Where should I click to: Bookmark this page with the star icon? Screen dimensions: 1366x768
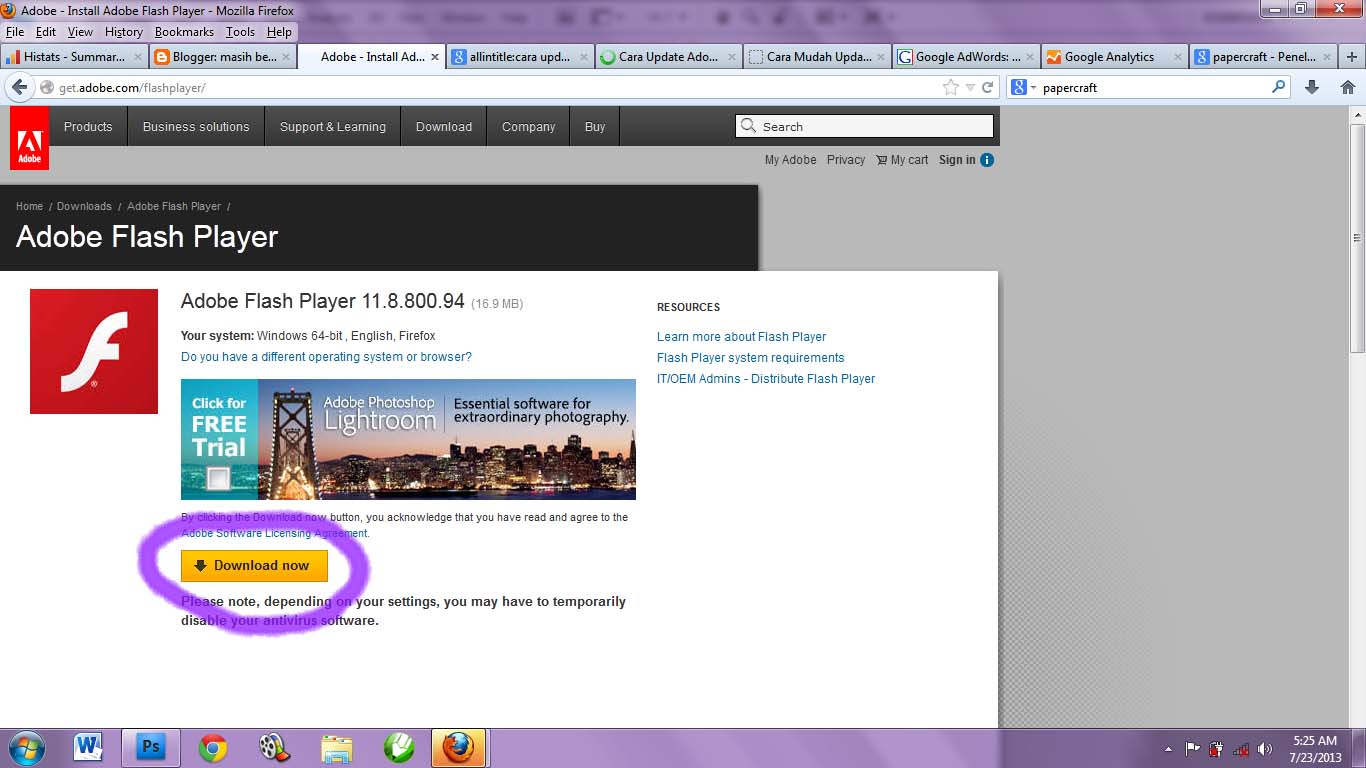[950, 88]
